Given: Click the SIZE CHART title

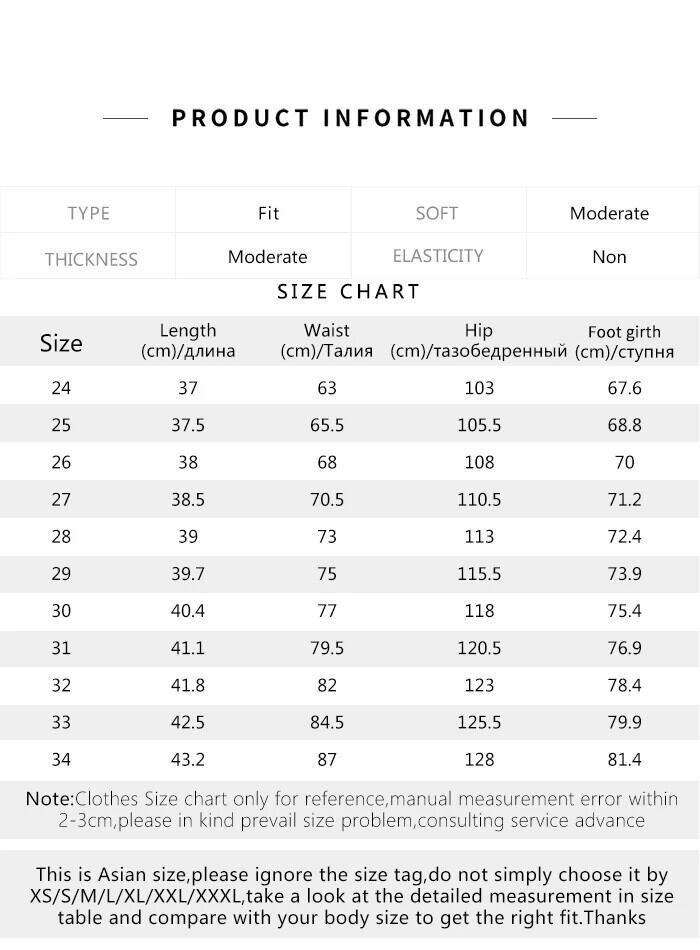Looking at the screenshot, I should (349, 292).
